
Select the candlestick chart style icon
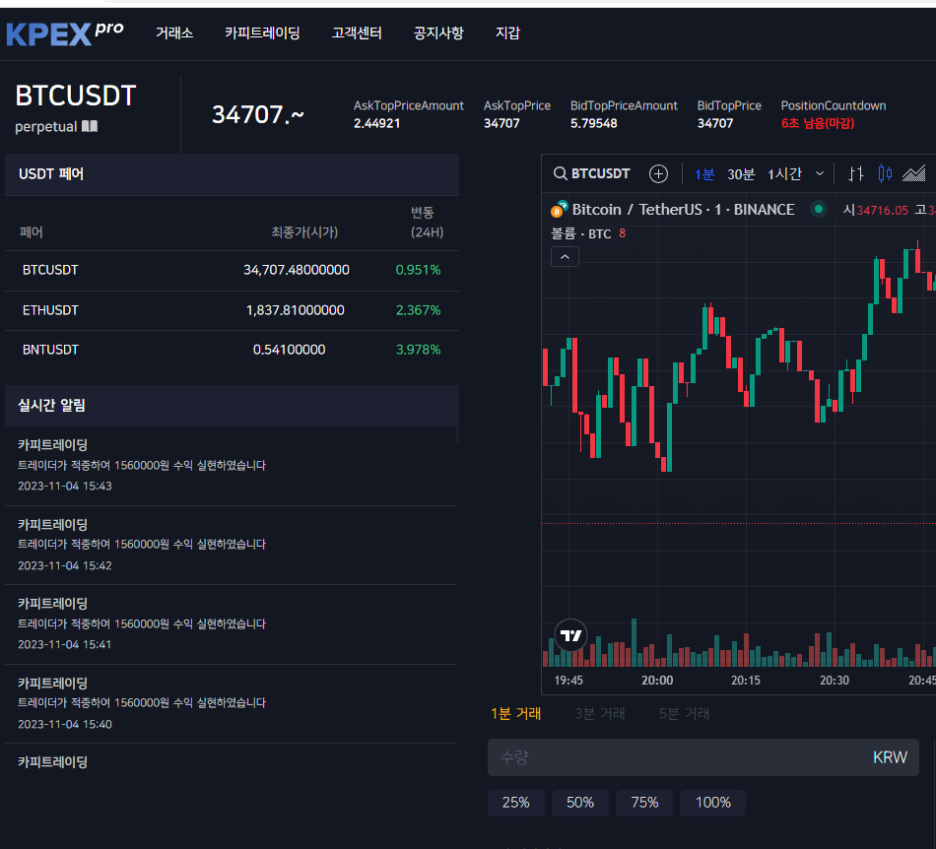pyautogui.click(x=885, y=174)
